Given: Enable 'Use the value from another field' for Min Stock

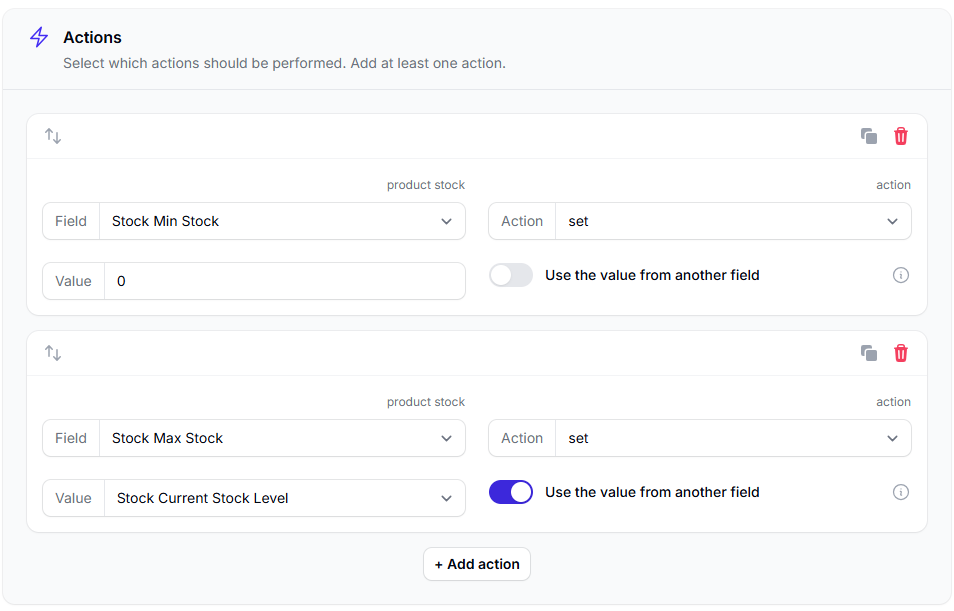Looking at the screenshot, I should pyautogui.click(x=510, y=275).
